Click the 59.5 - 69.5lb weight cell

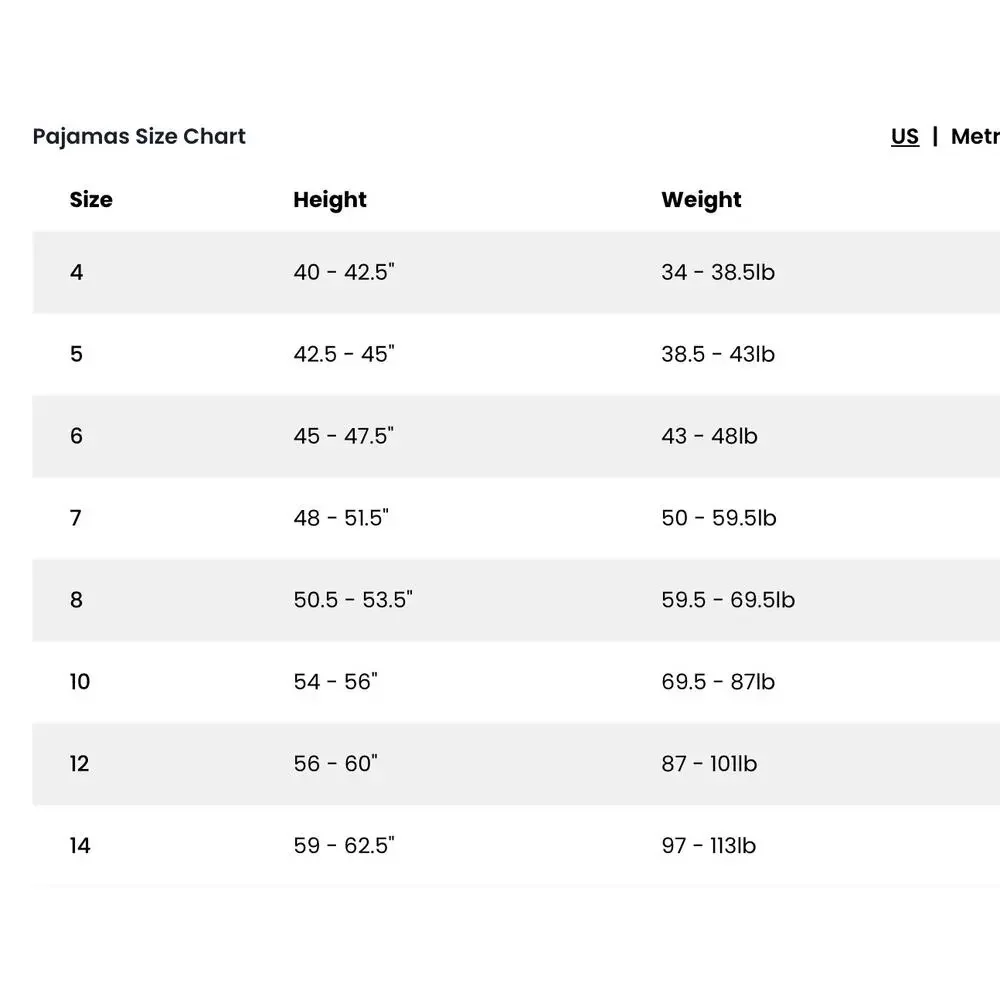click(728, 600)
